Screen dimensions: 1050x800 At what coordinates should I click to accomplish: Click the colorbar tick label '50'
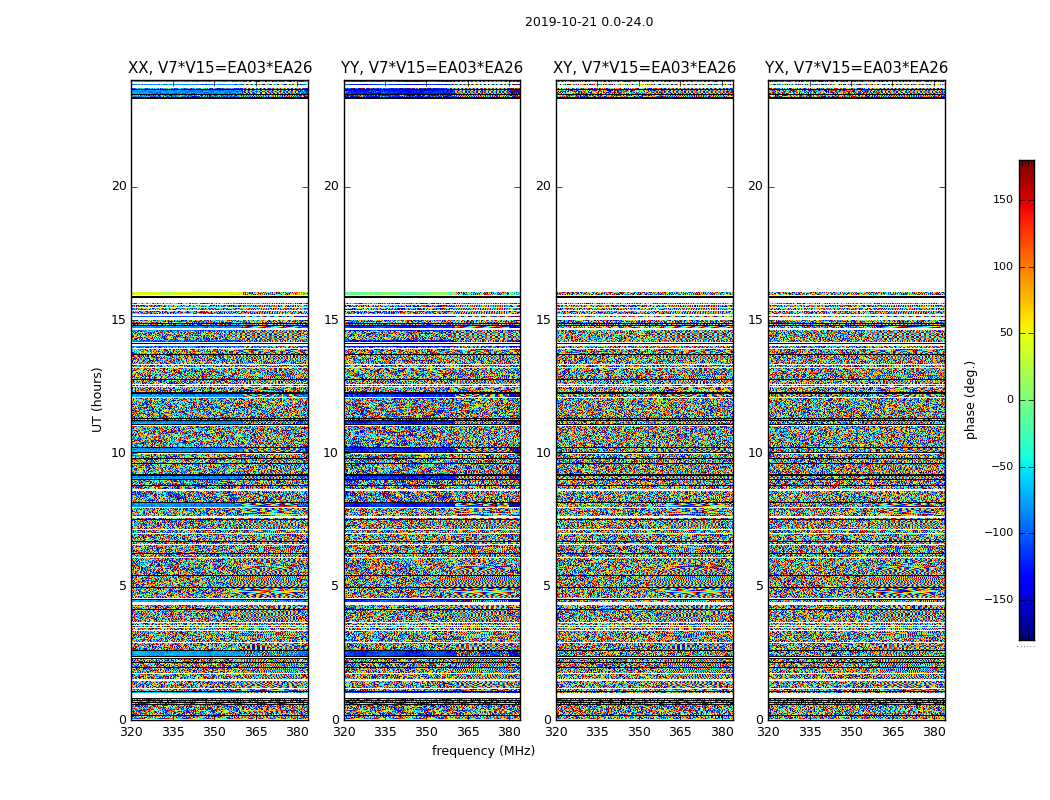click(x=1006, y=333)
